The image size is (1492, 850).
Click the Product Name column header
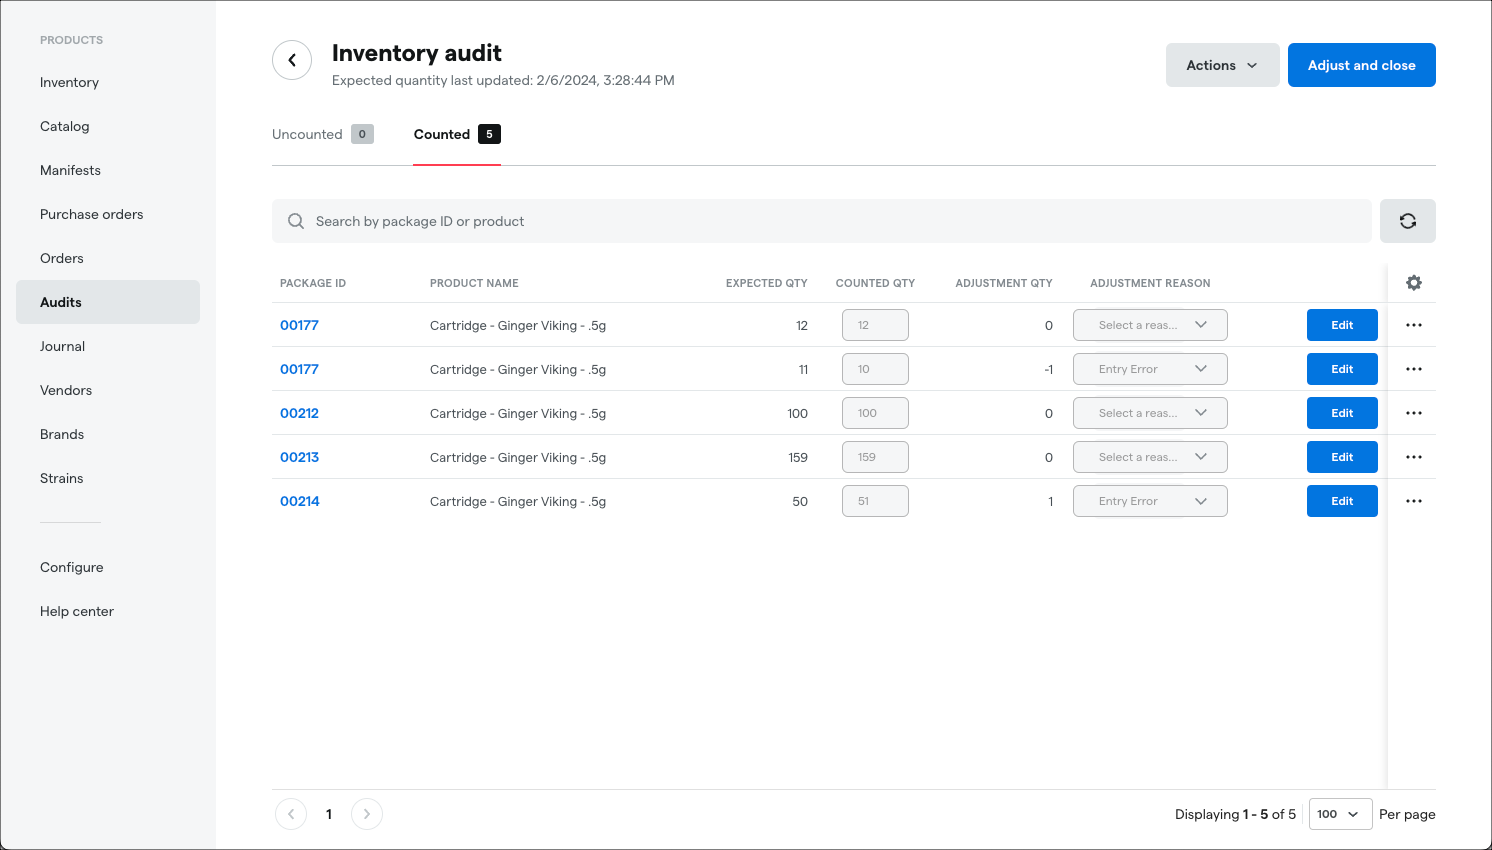(474, 283)
